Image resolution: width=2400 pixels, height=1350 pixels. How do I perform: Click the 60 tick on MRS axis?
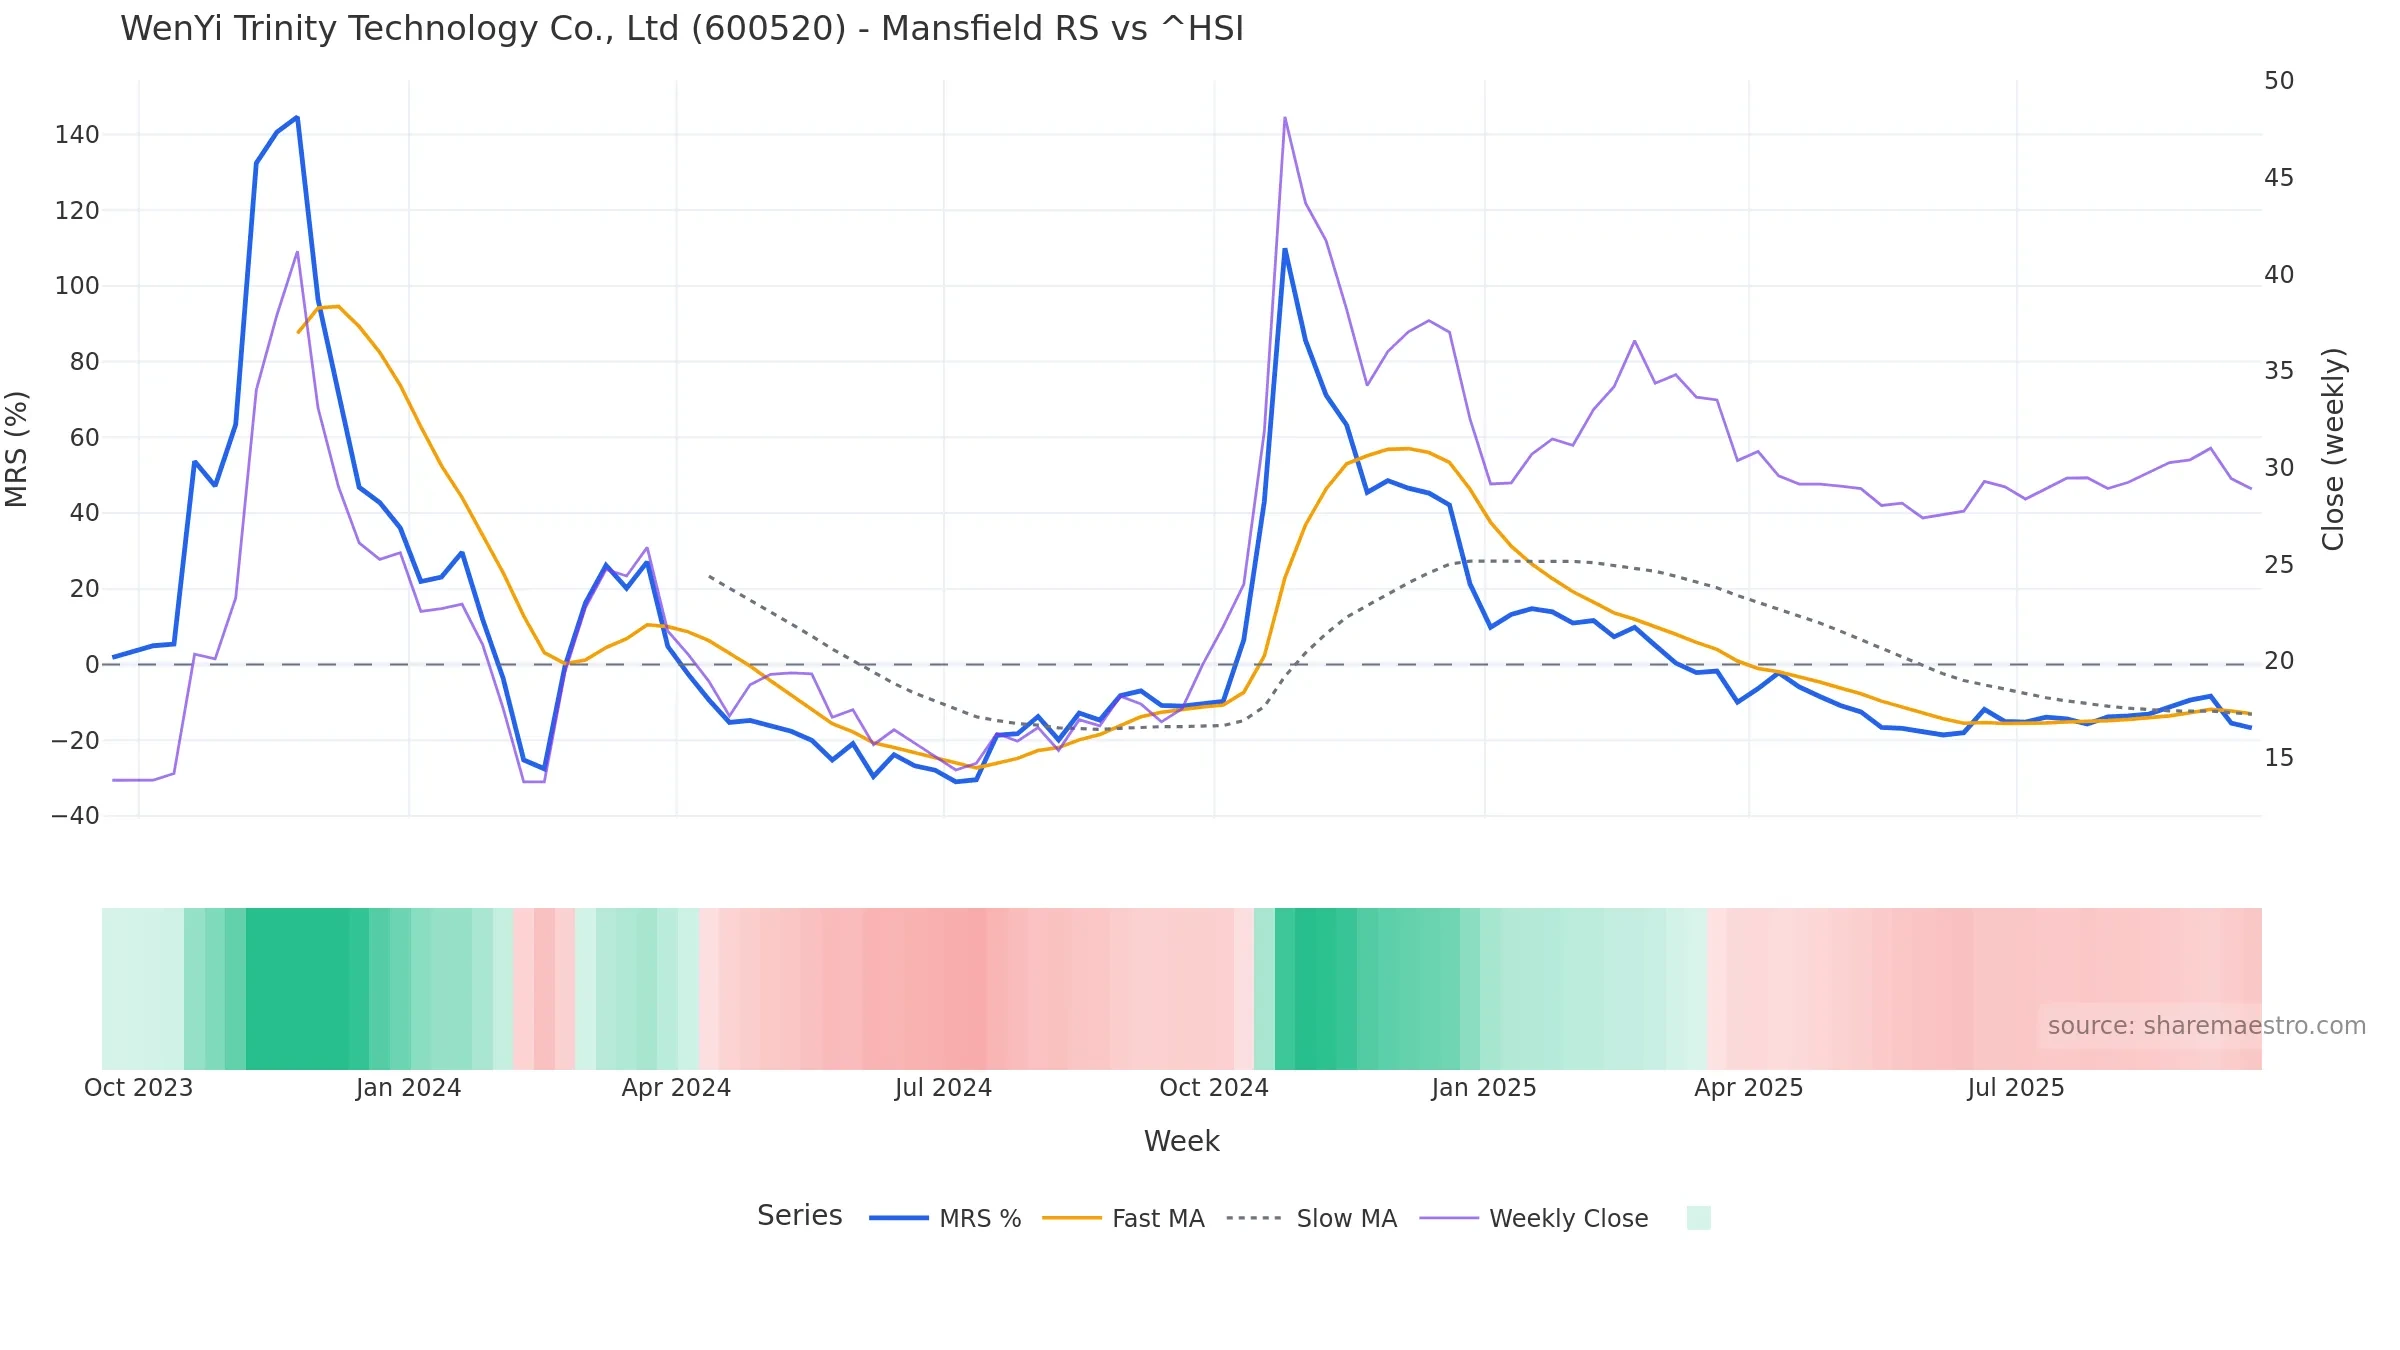coord(84,438)
